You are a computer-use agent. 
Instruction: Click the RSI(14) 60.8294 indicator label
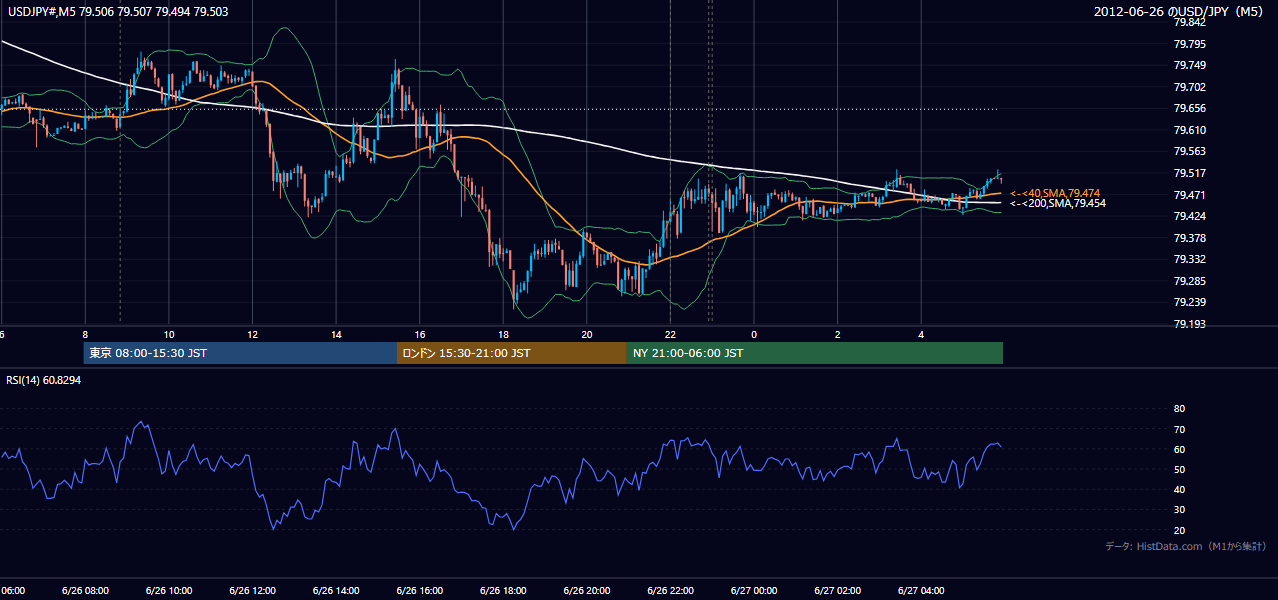(x=44, y=380)
